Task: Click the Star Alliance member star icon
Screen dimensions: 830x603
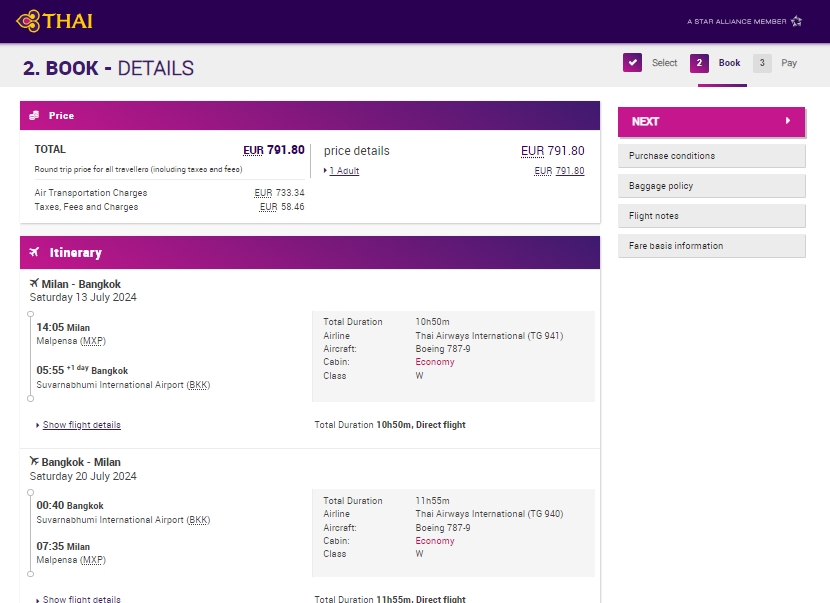Action: (796, 21)
